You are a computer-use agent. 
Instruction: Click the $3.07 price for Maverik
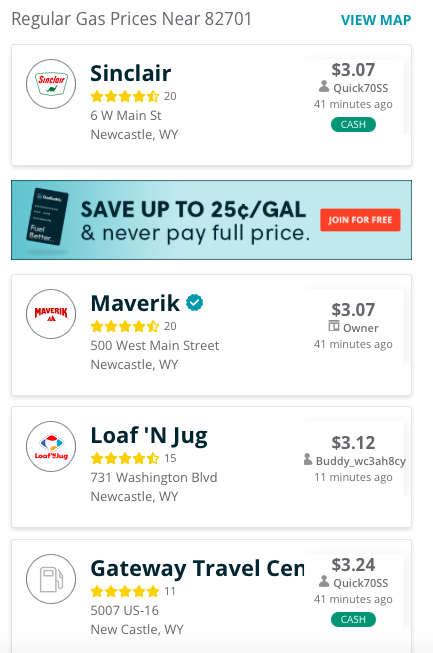click(x=353, y=310)
